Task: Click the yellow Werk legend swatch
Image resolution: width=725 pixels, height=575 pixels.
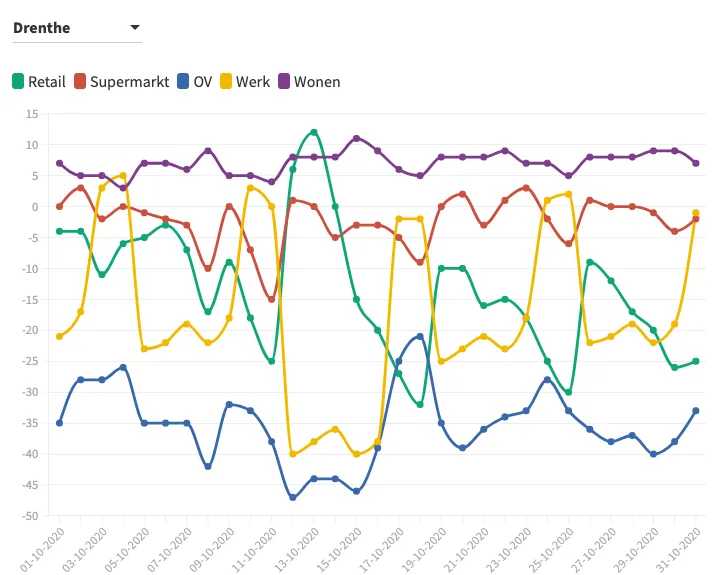Action: tap(226, 81)
